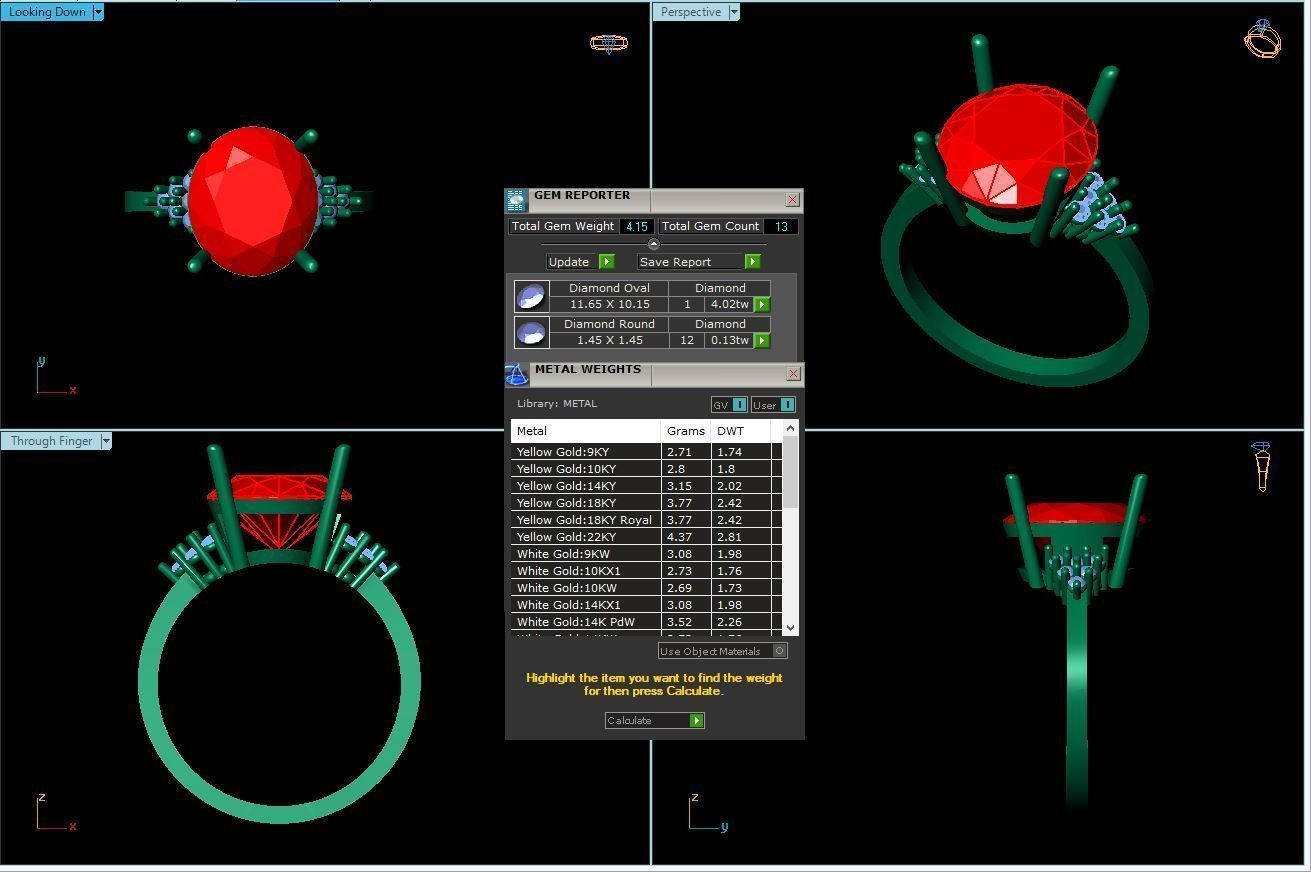Click green arrow beside 0.13tw

coord(762,340)
